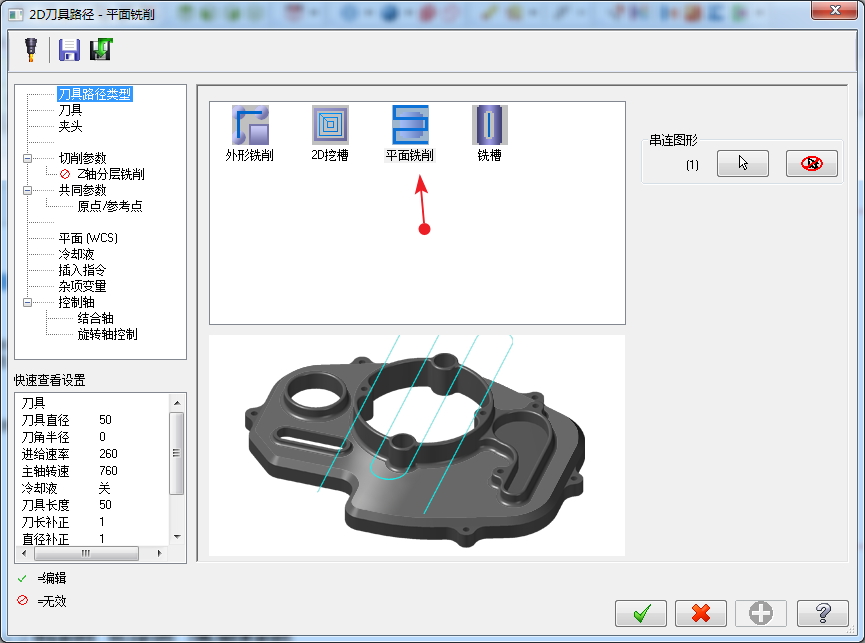Collapse the 控制轴 tree node
The width and height of the screenshot is (865, 643).
(x=27, y=302)
